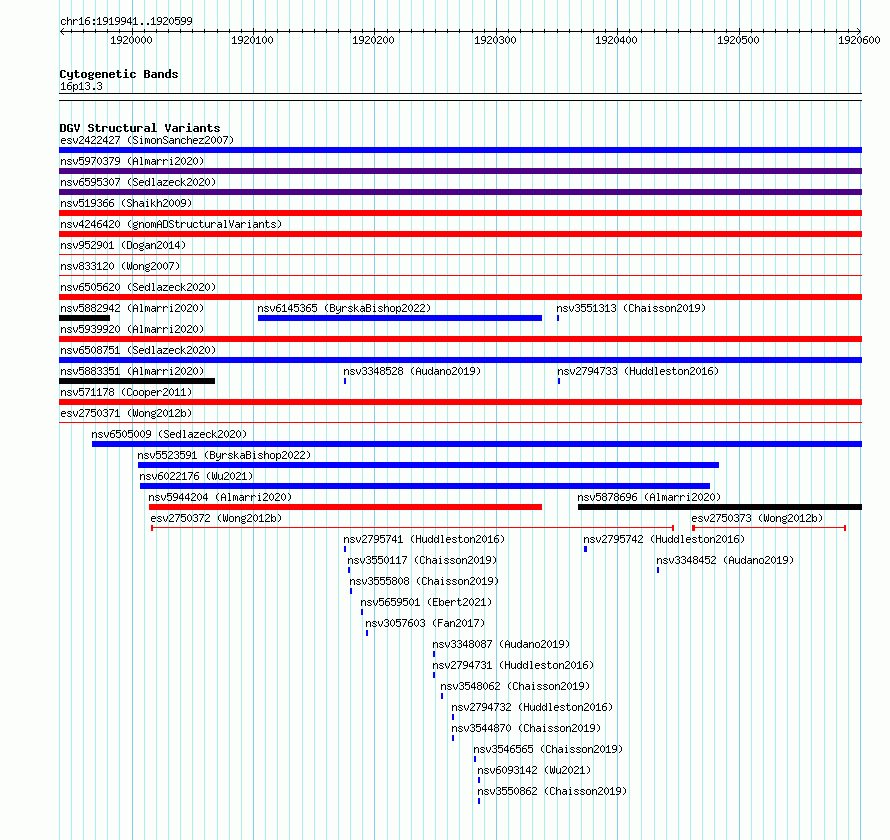Screen dimensions: 890x840
Task: Select the nsv6505620 (Sedlazeck2020) variant label
Action: [138, 287]
